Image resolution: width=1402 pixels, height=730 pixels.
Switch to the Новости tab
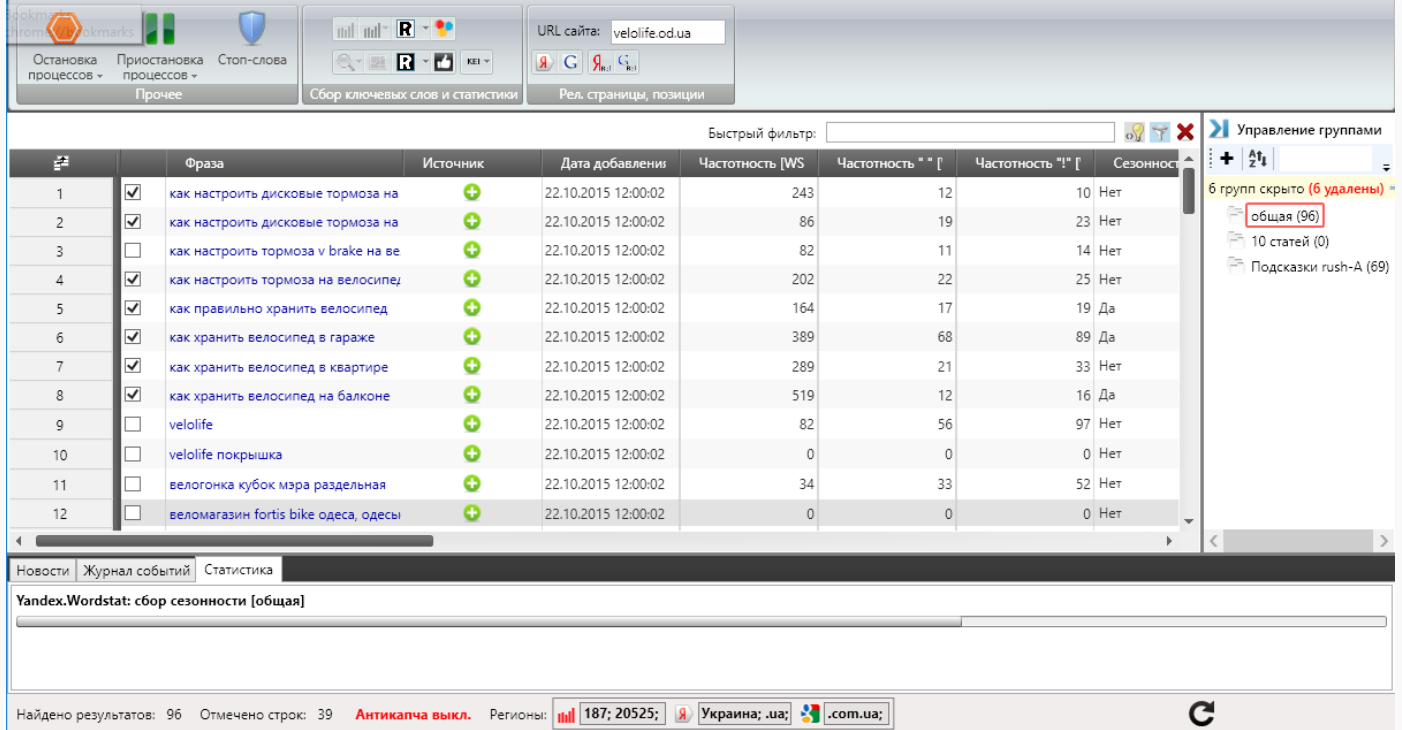click(x=43, y=570)
